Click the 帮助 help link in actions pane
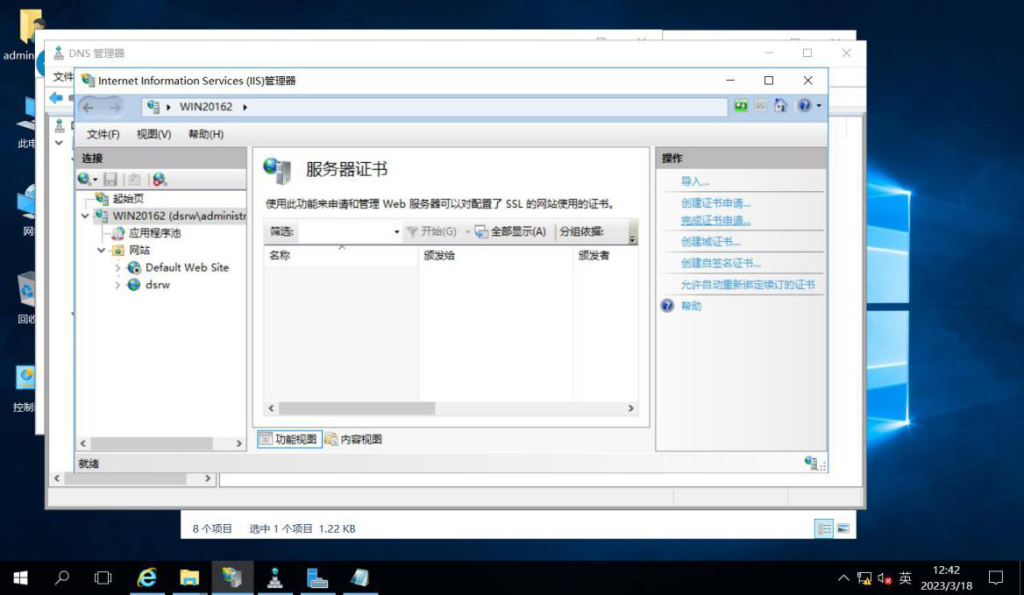Screen dimensions: 1024x595 coord(691,306)
